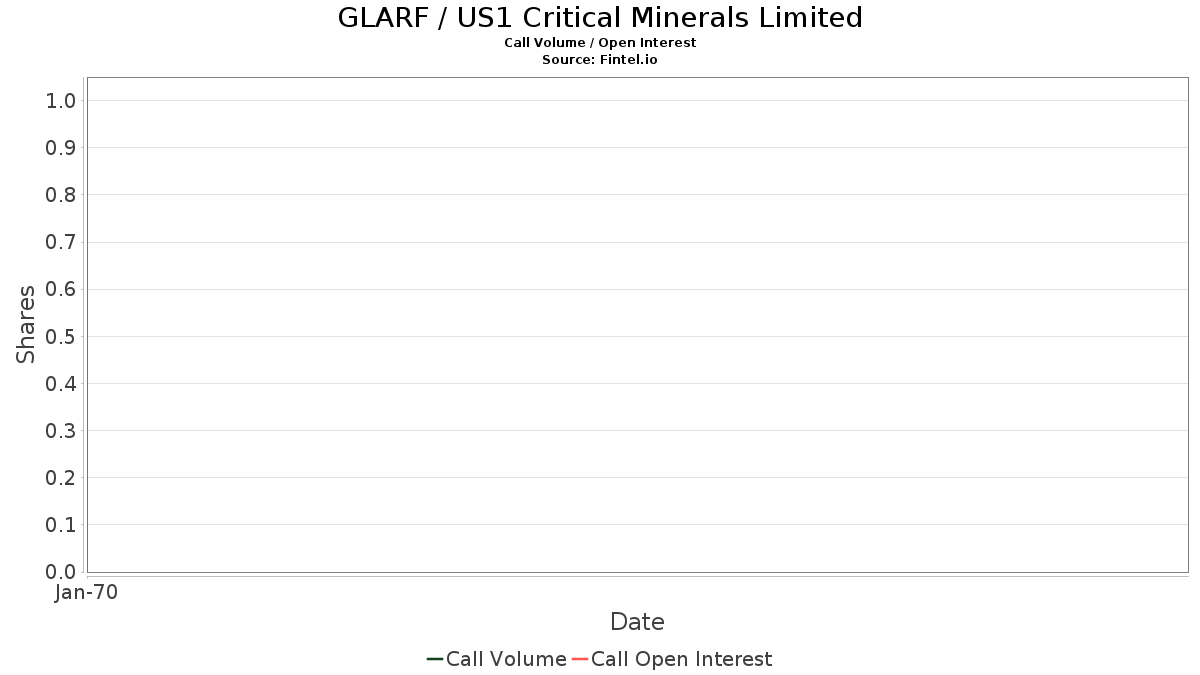Image resolution: width=1200 pixels, height=675 pixels.
Task: Select the 0.9 y-axis tick label
Action: point(61,148)
